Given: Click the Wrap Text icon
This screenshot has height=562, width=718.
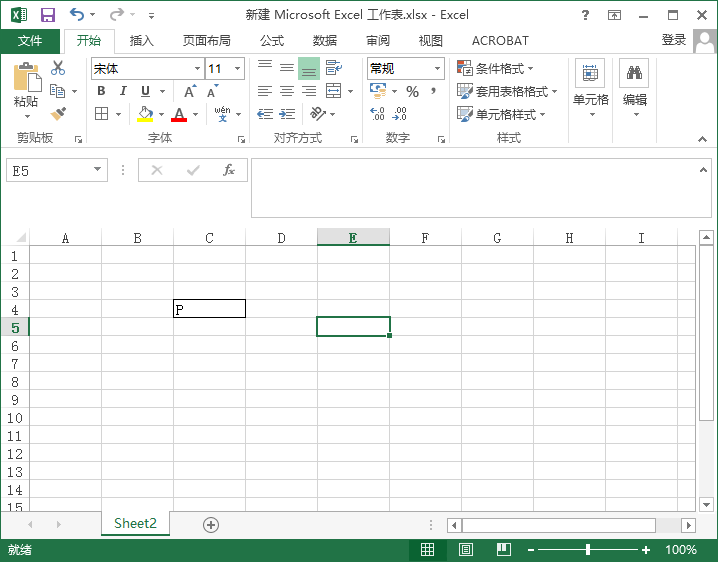Looking at the screenshot, I should click(333, 68).
